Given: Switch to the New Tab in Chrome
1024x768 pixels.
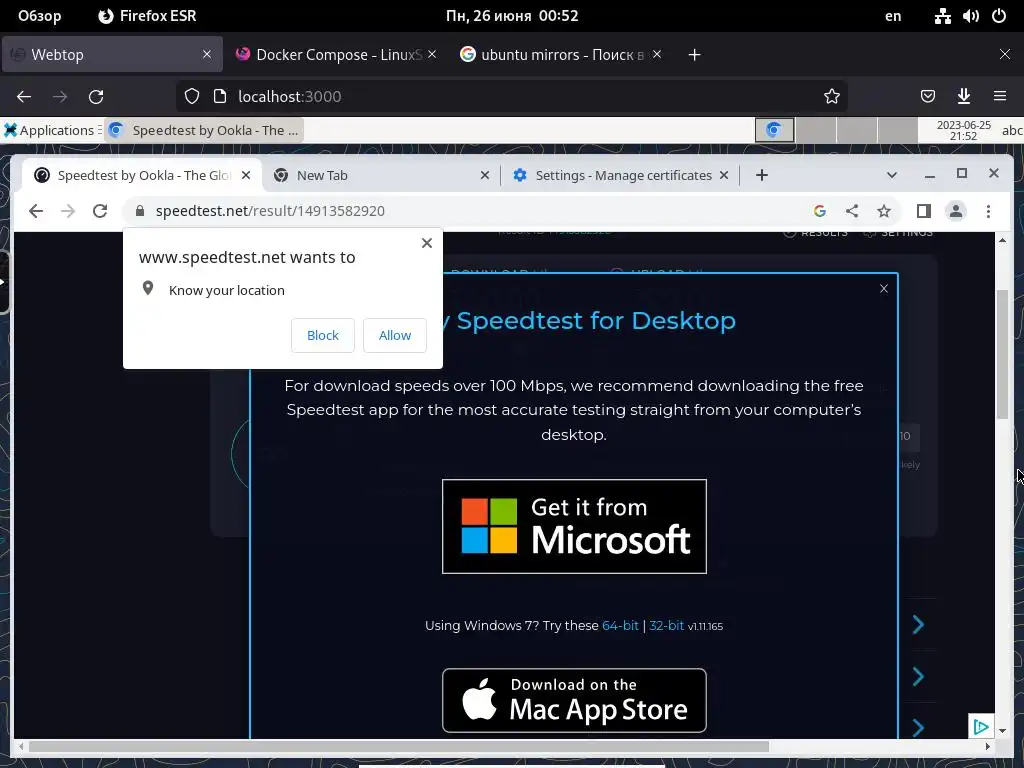Looking at the screenshot, I should [x=381, y=175].
